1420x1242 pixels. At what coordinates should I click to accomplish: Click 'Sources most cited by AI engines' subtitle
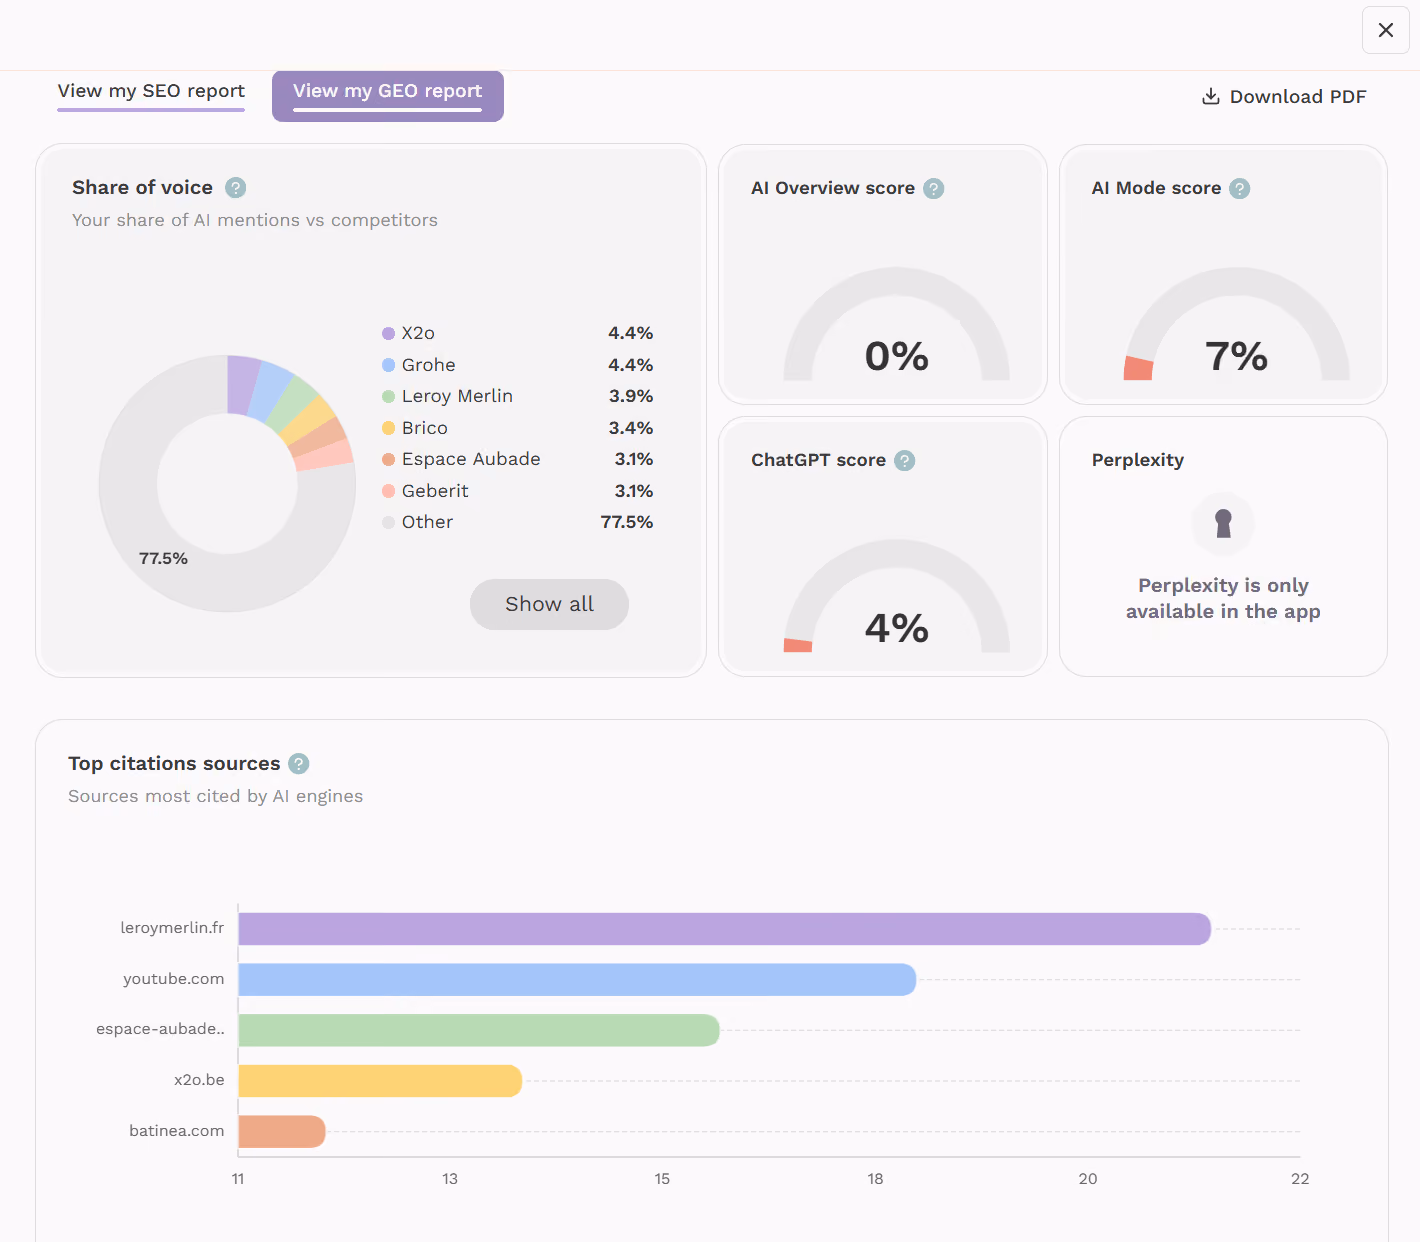pyautogui.click(x=215, y=796)
